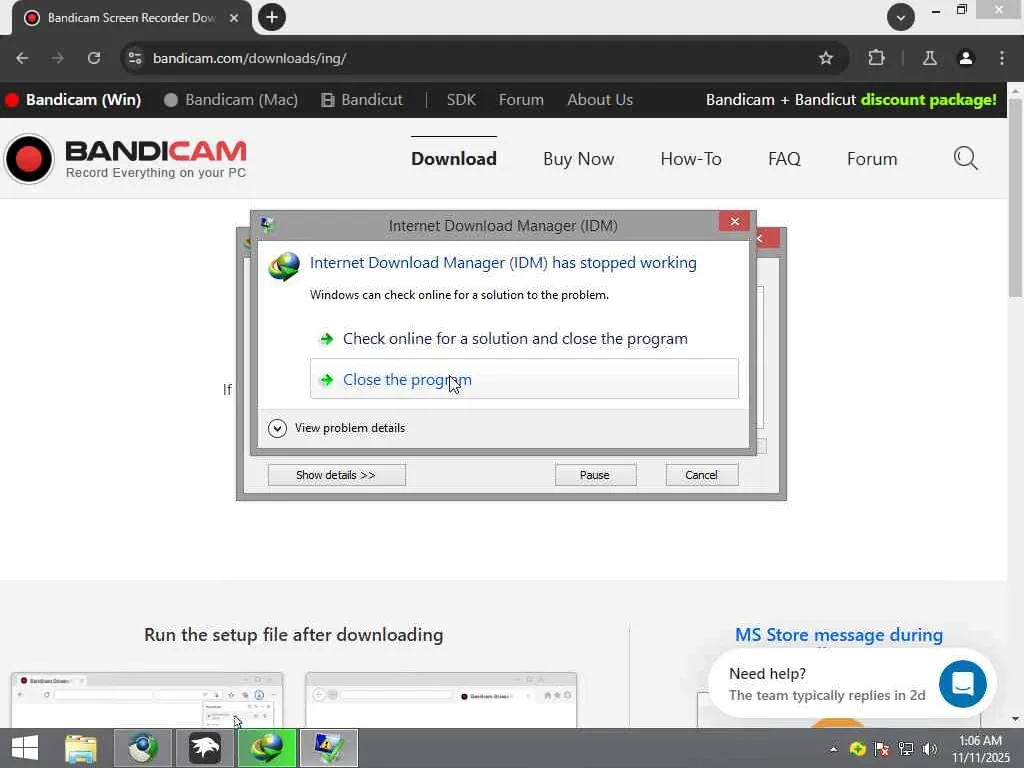
Task: Open SDK link in top bar
Action: [461, 100]
